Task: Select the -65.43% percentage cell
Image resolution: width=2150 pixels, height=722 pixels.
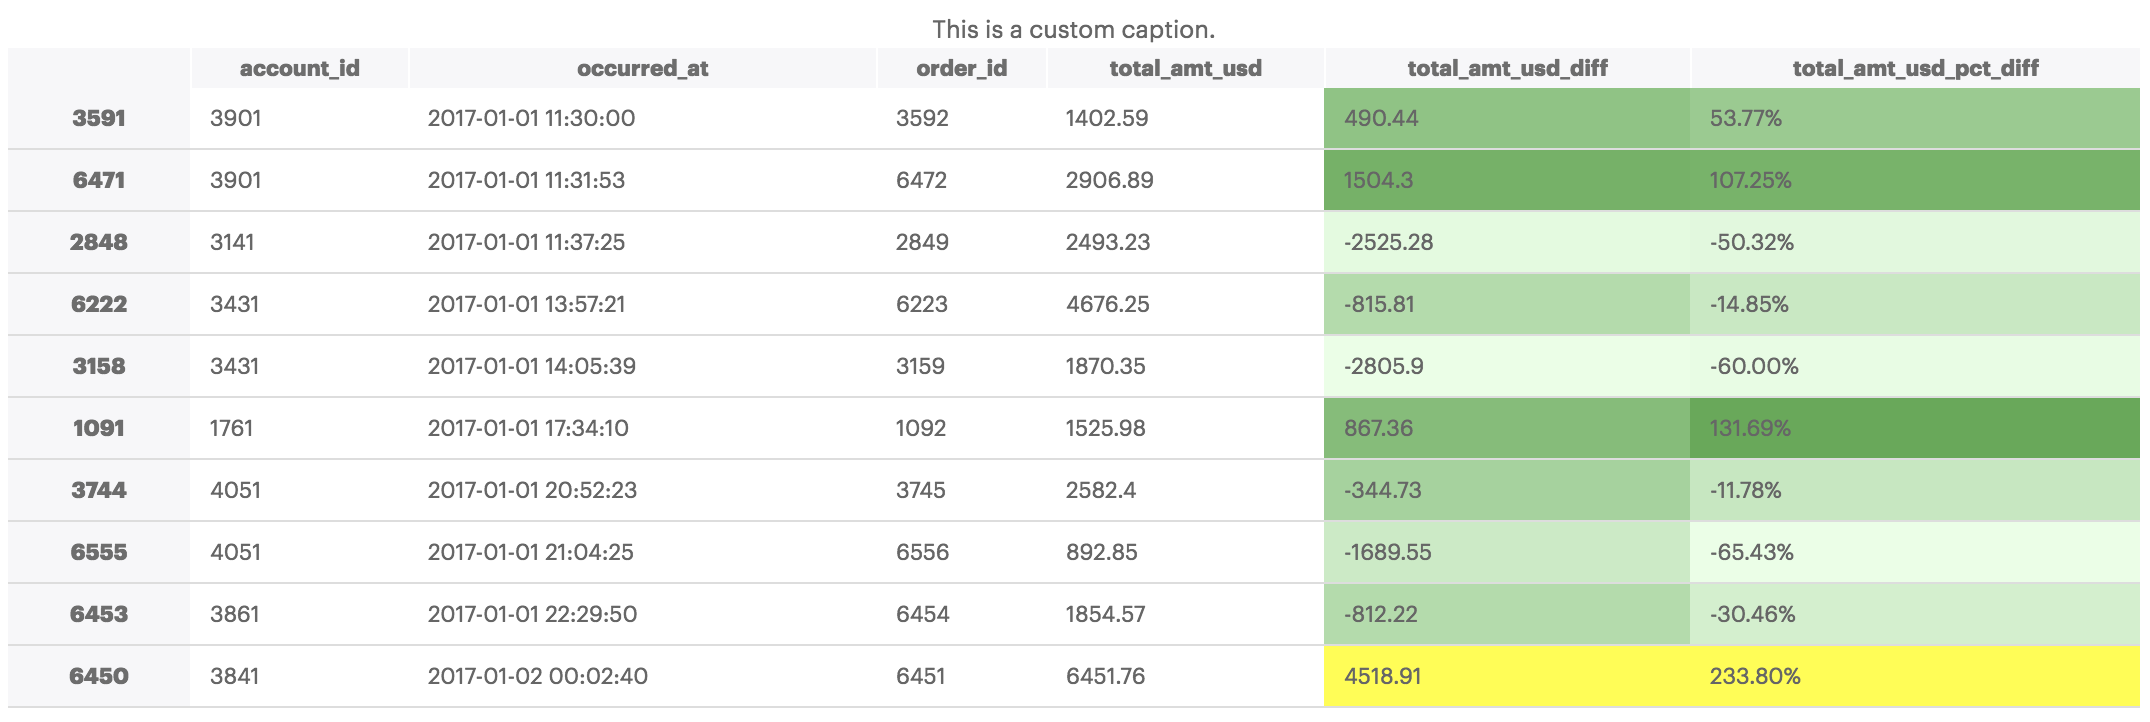Action: pos(1751,552)
